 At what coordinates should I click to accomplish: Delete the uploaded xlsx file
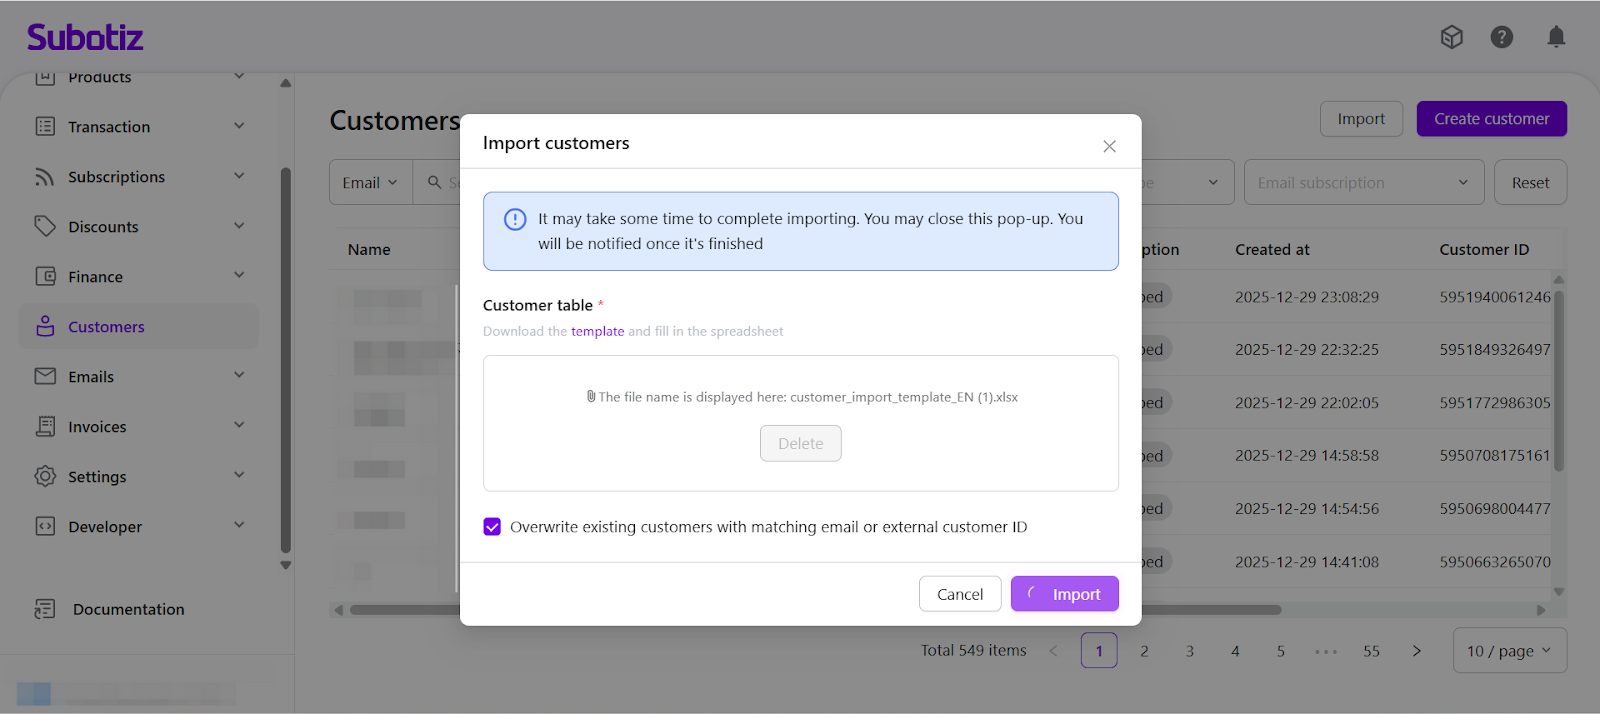pyautogui.click(x=800, y=444)
